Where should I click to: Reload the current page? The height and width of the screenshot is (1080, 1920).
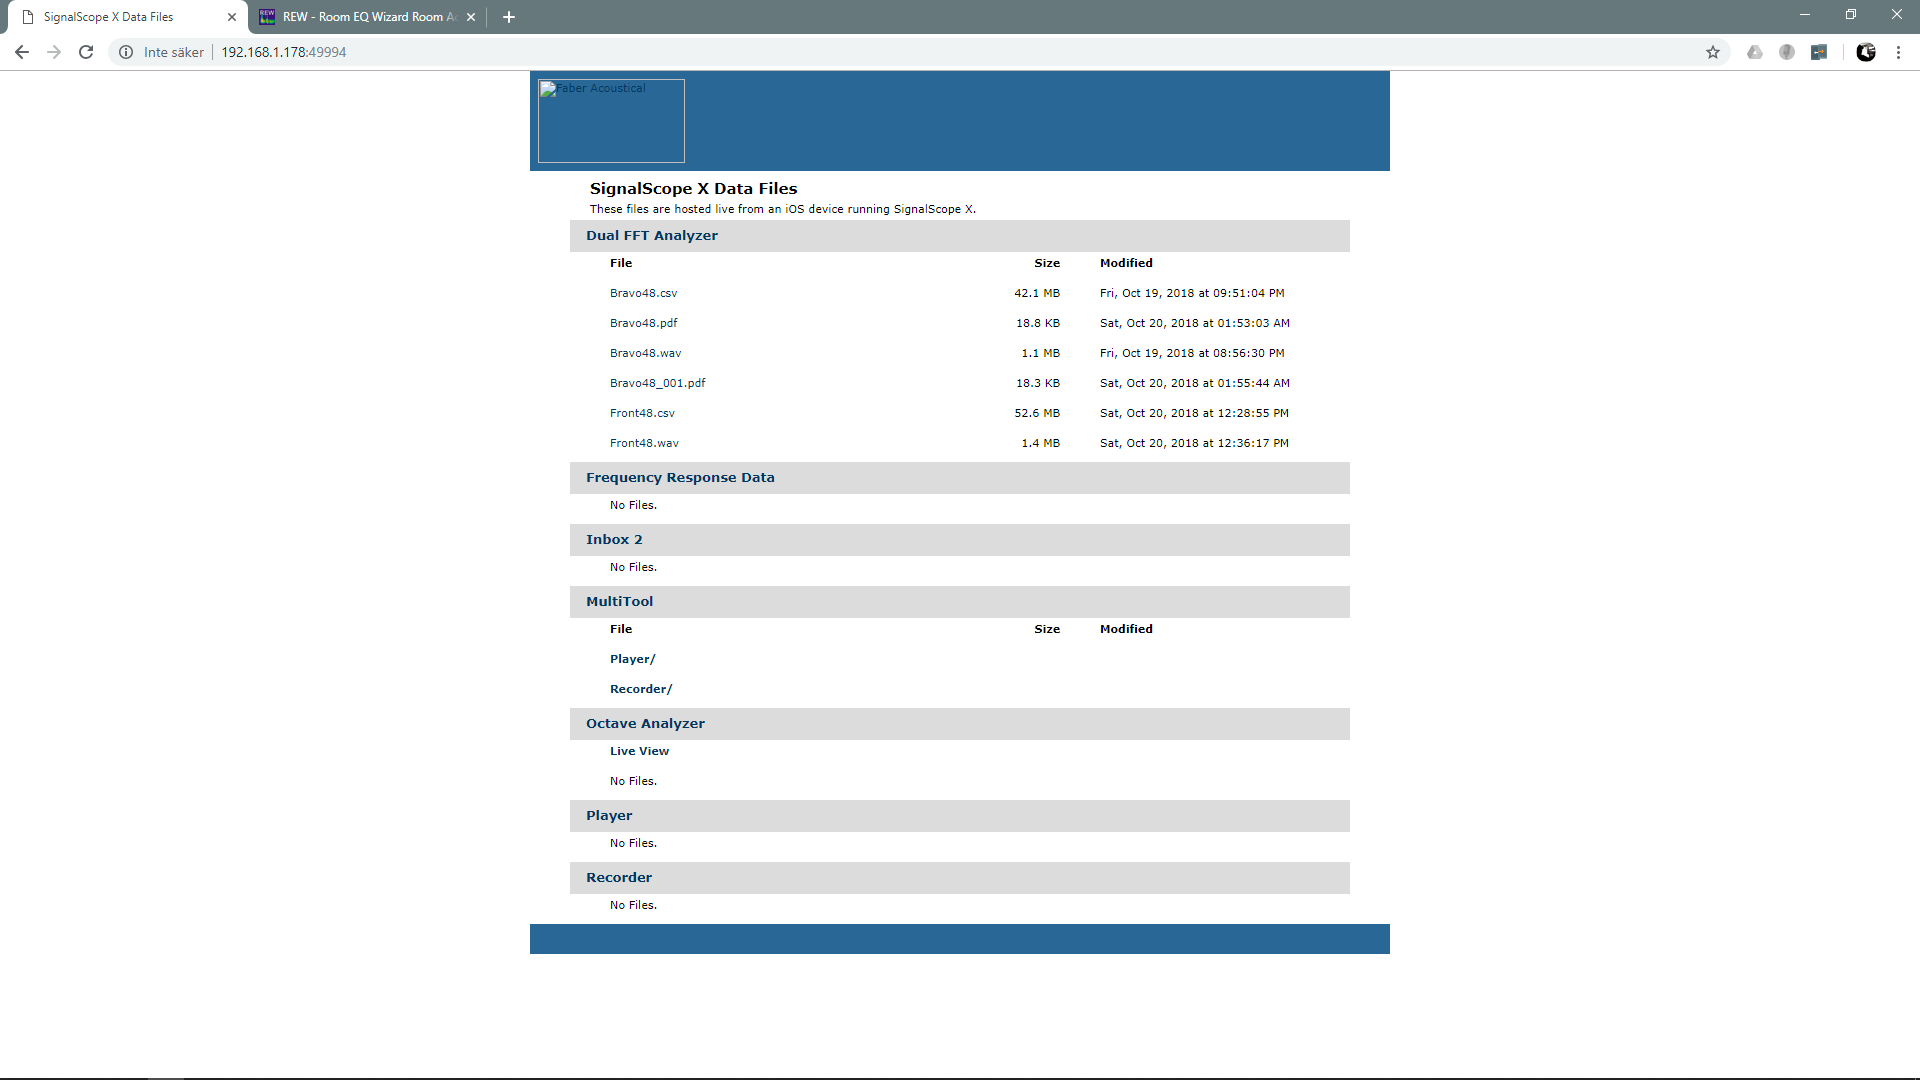86,52
